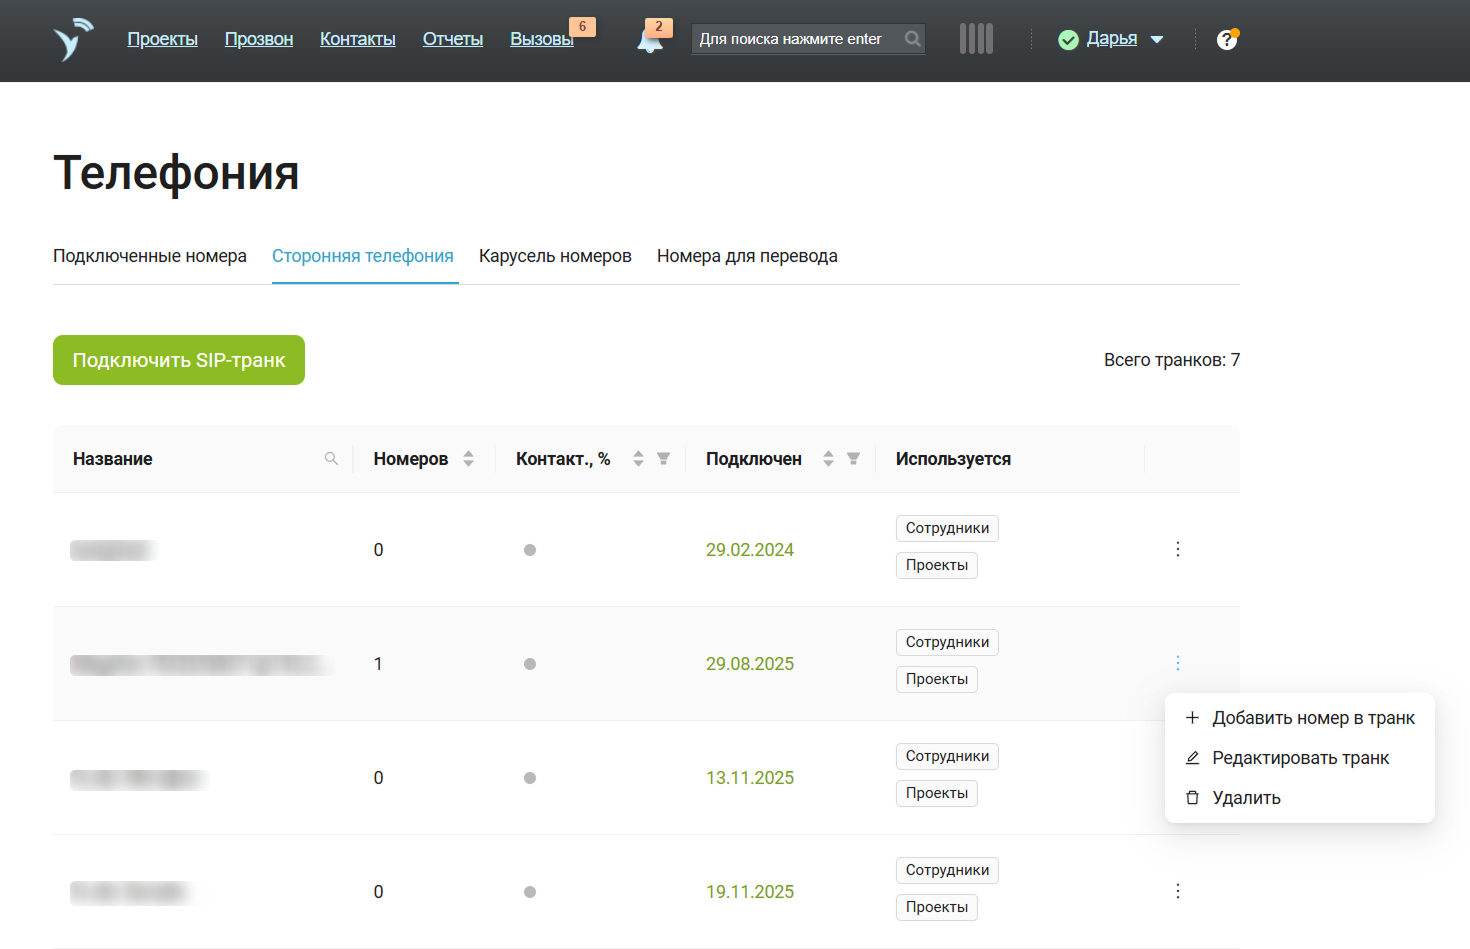The height and width of the screenshot is (949, 1470).
Task: Choose Добавить номер в транк
Action: click(x=1312, y=718)
